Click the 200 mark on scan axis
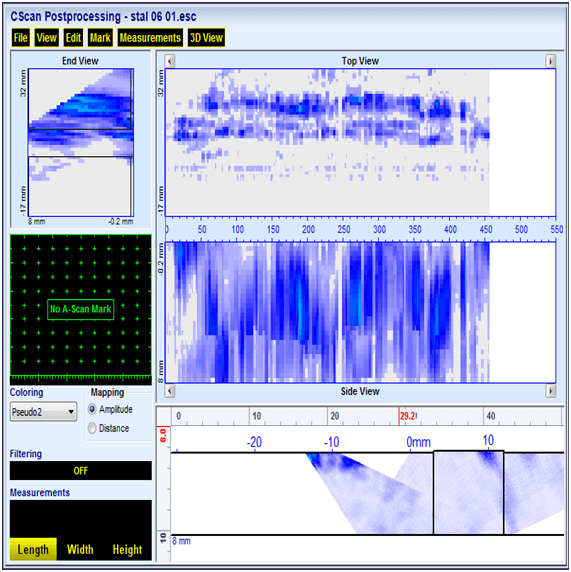 click(308, 229)
